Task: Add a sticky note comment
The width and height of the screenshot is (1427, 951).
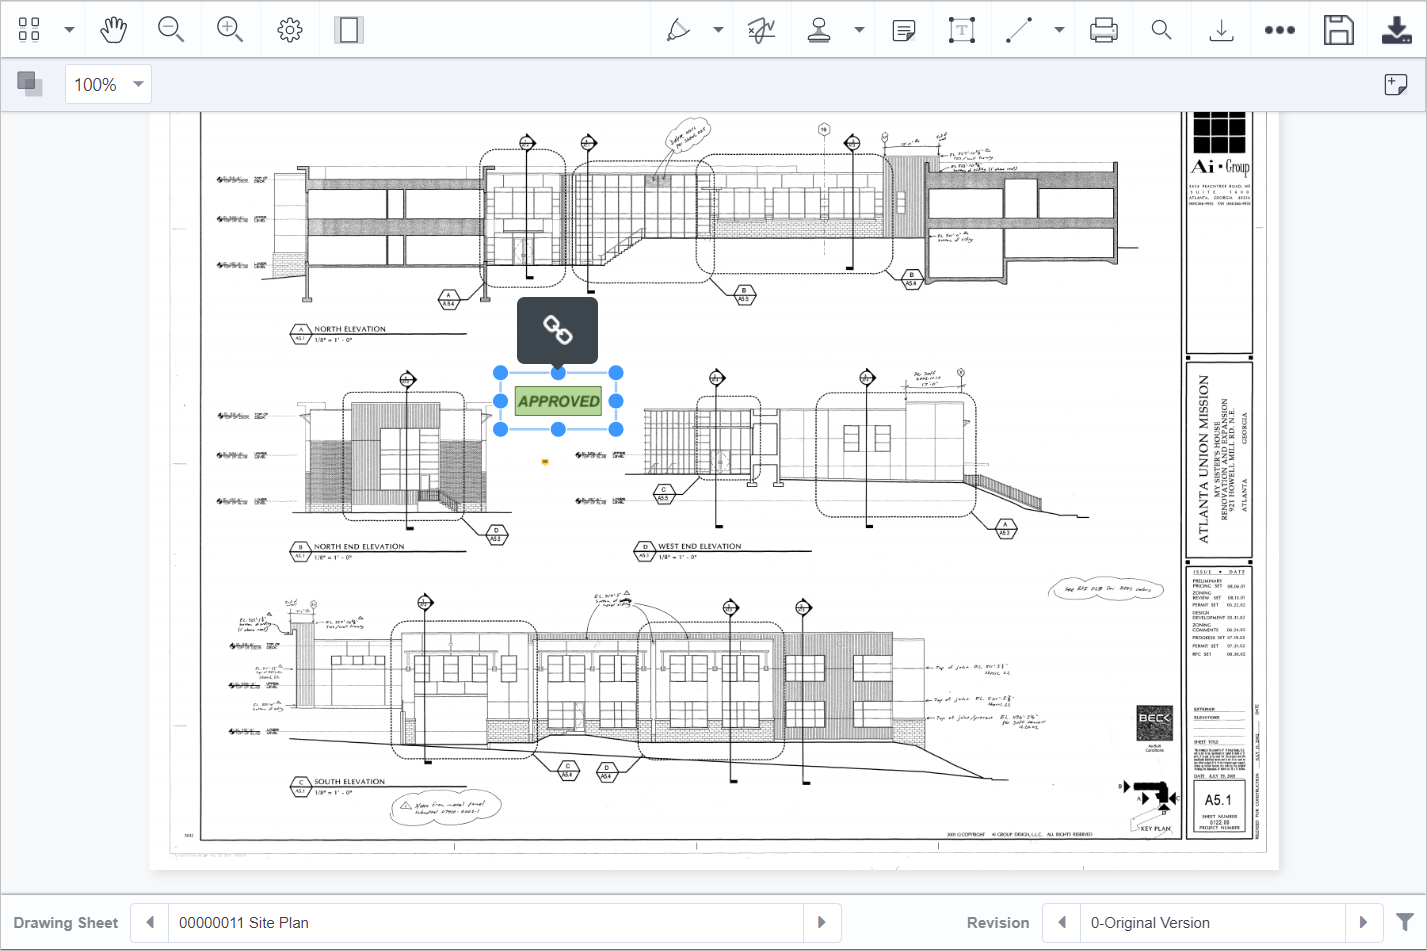Action: (903, 29)
